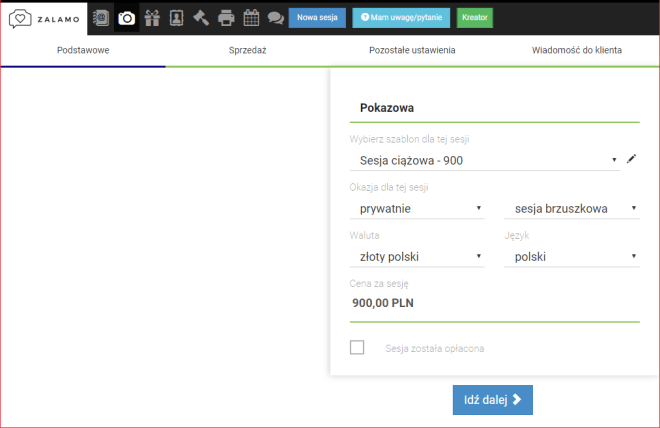The width and height of the screenshot is (660, 428).
Task: Tick the 'Sesja została opłacona' checkbox
Action: click(357, 348)
